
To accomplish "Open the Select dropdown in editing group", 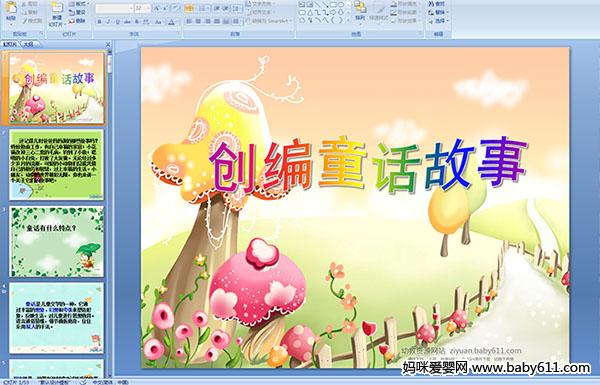I will pyautogui.click(x=438, y=21).
